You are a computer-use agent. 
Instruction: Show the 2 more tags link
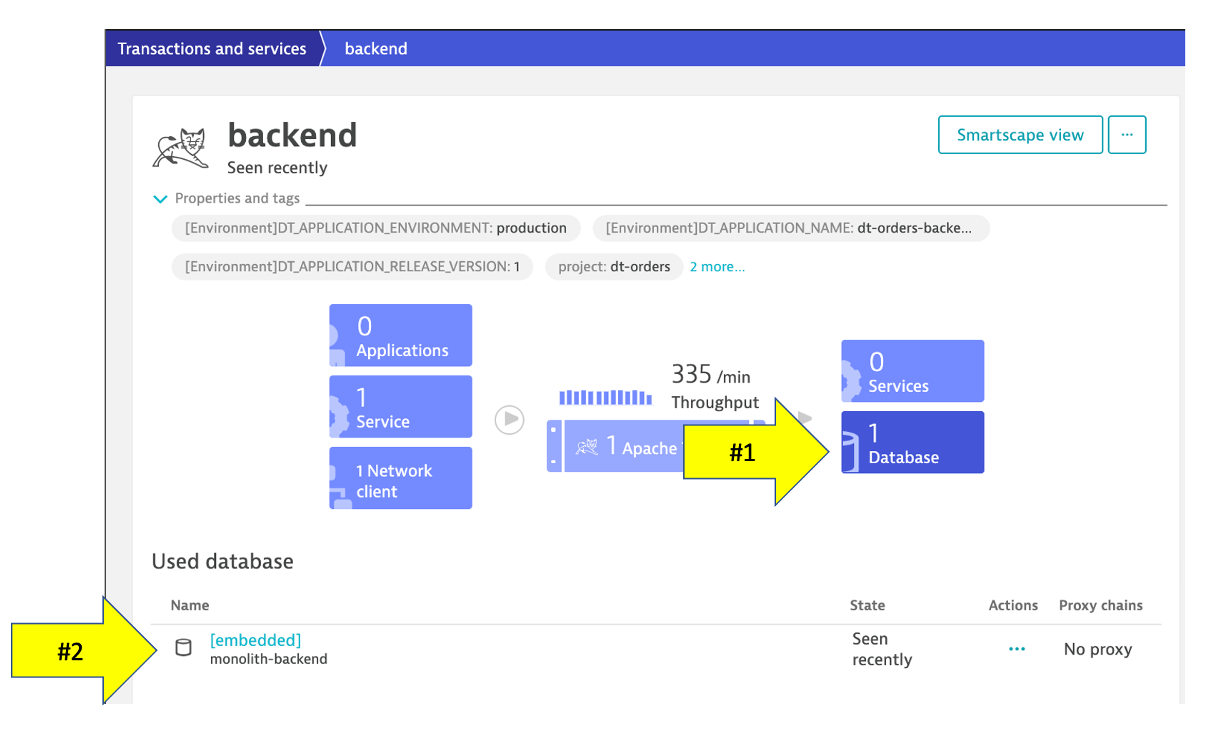717,267
